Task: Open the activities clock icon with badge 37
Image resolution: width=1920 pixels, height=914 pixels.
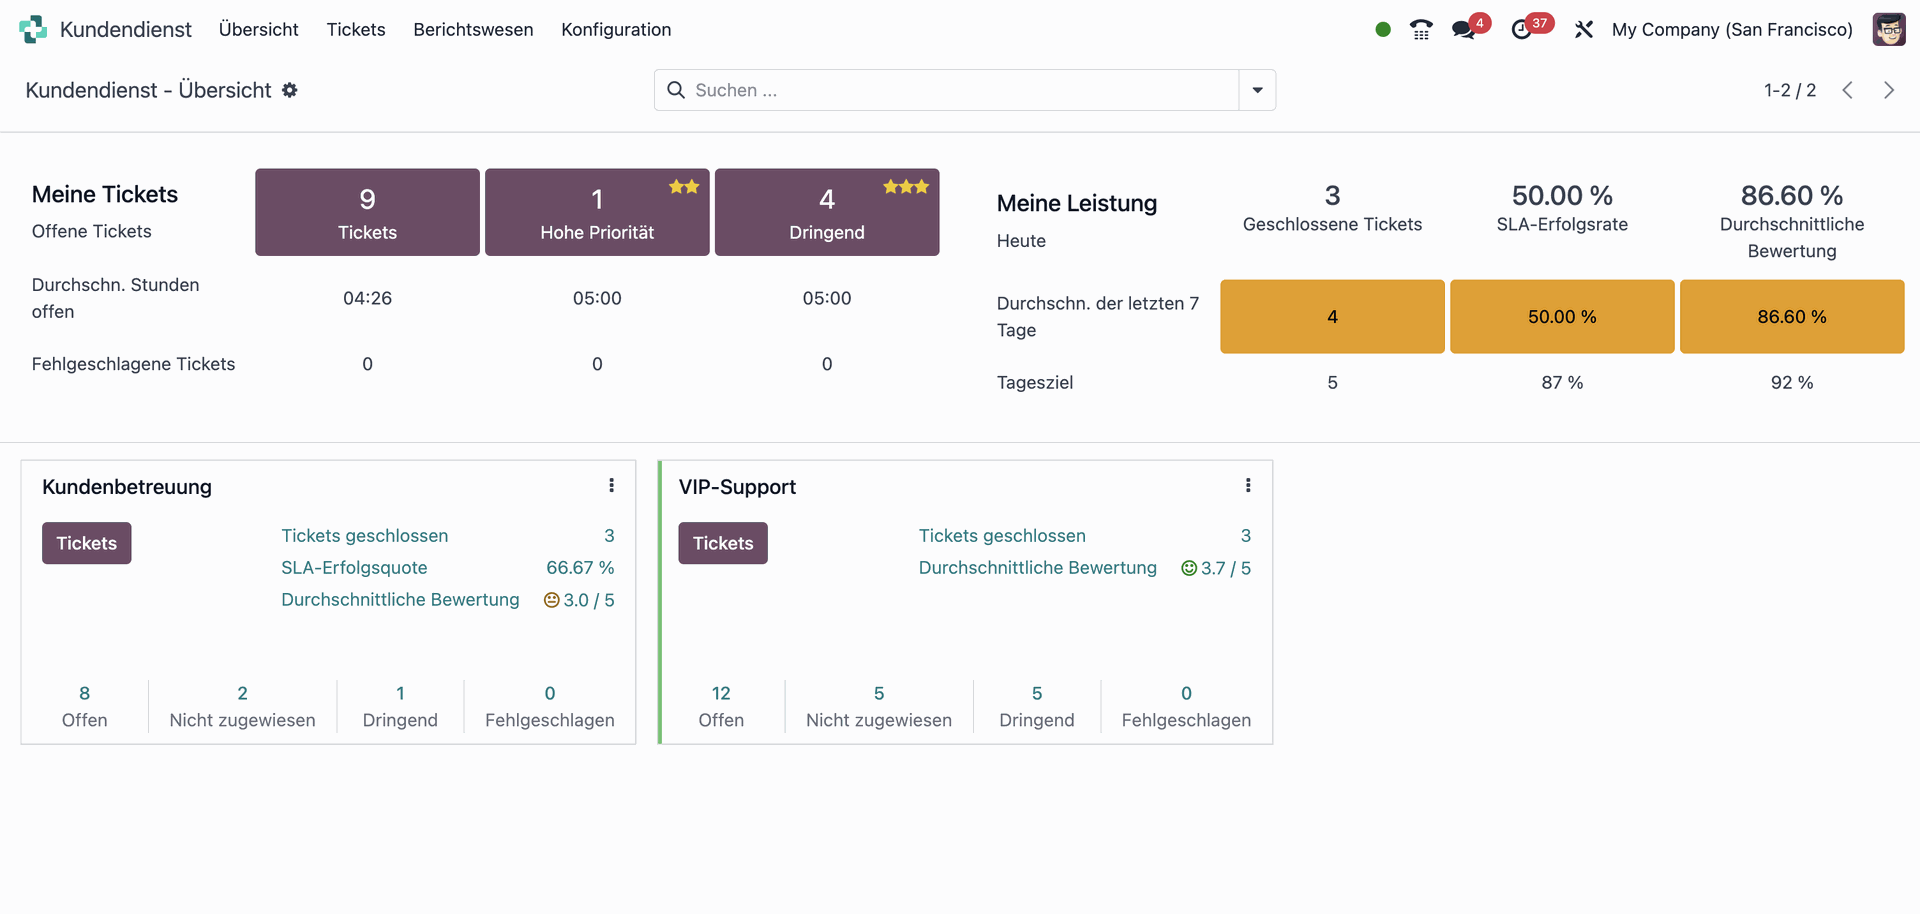Action: (x=1522, y=30)
